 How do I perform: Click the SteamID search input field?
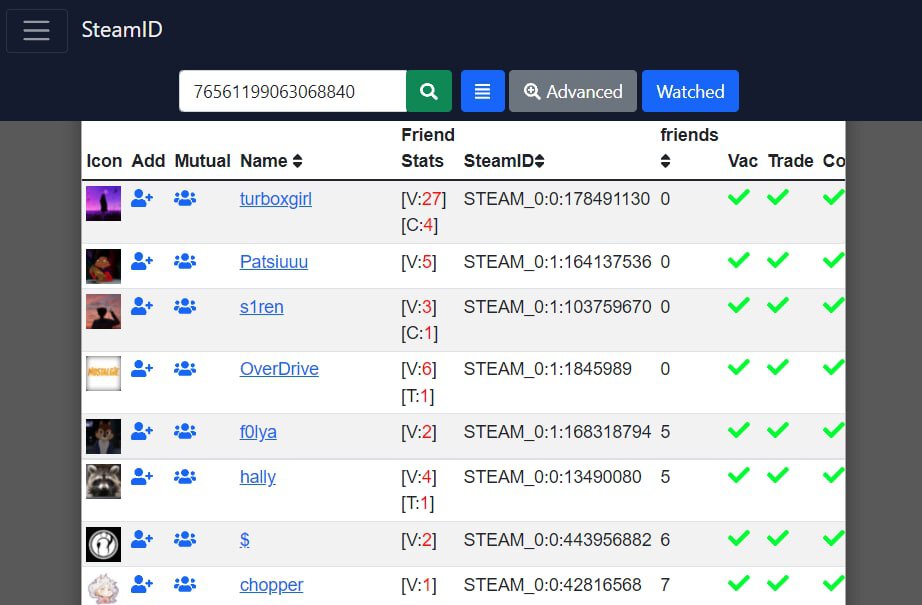292,91
